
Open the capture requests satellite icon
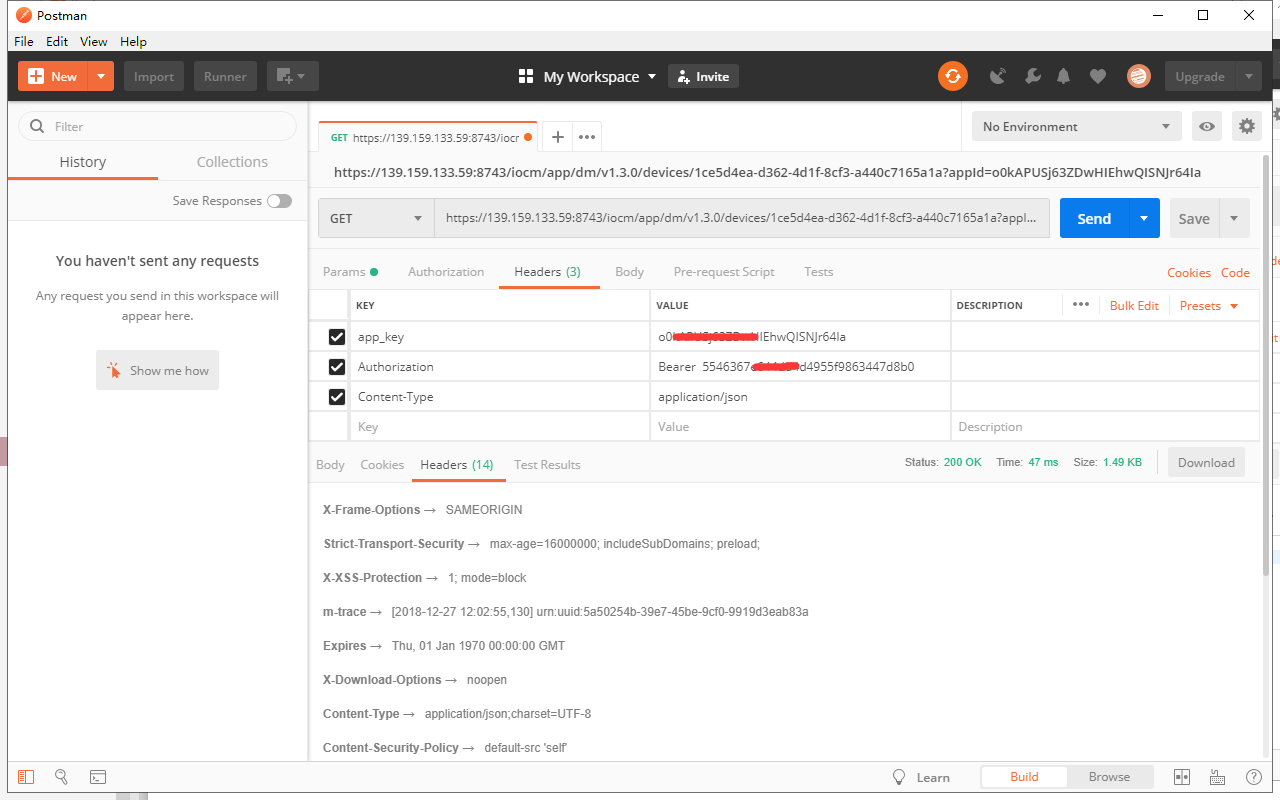[998, 76]
